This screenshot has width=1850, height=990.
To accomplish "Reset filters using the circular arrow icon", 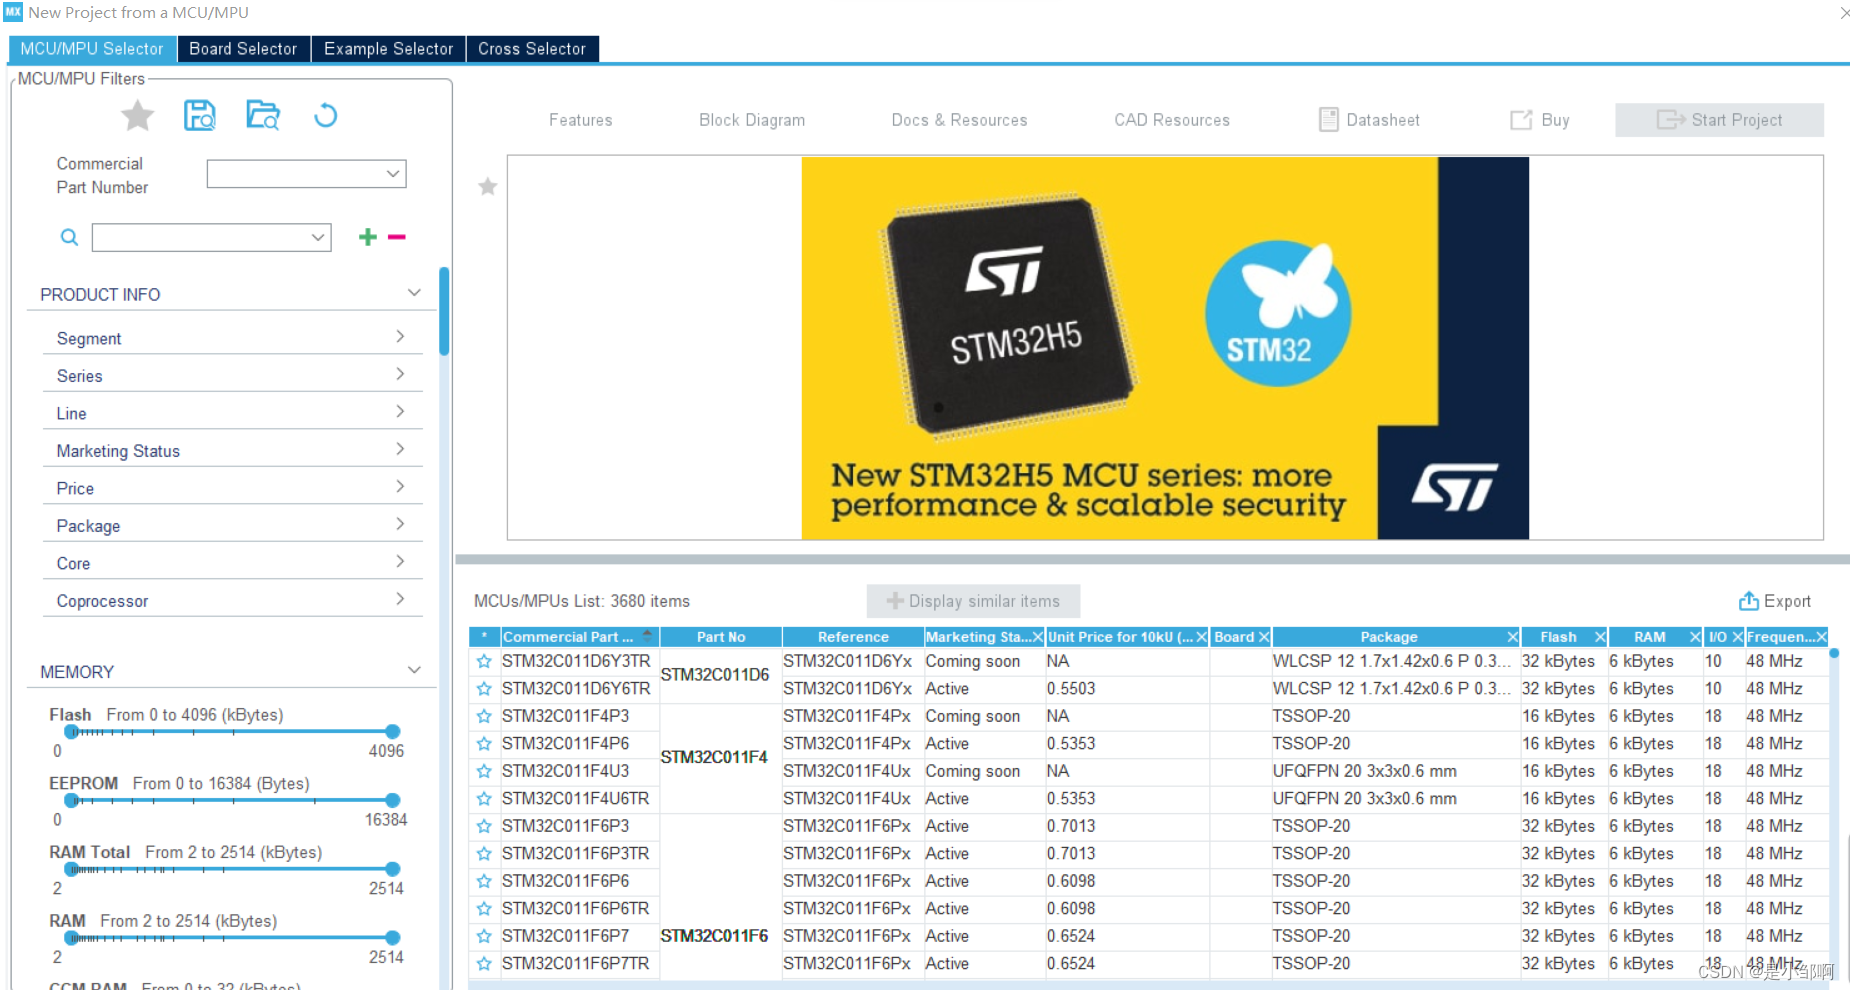I will pyautogui.click(x=324, y=115).
